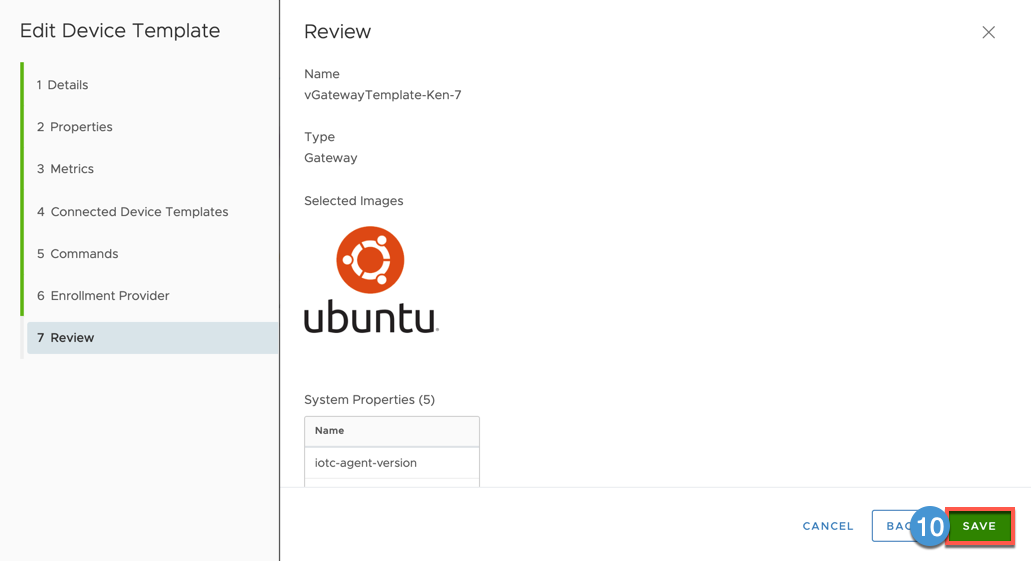Click the Gateway type value
The width and height of the screenshot is (1031, 561).
[x=331, y=158]
